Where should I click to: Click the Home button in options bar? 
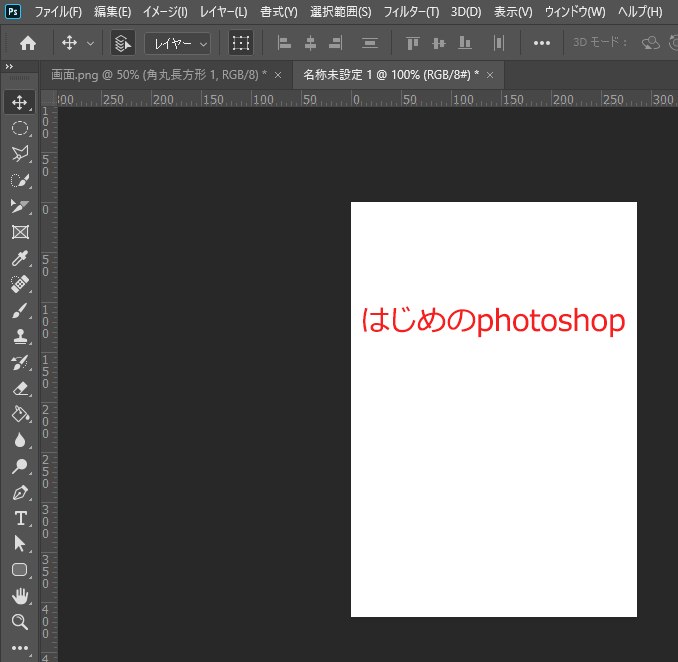coord(28,43)
